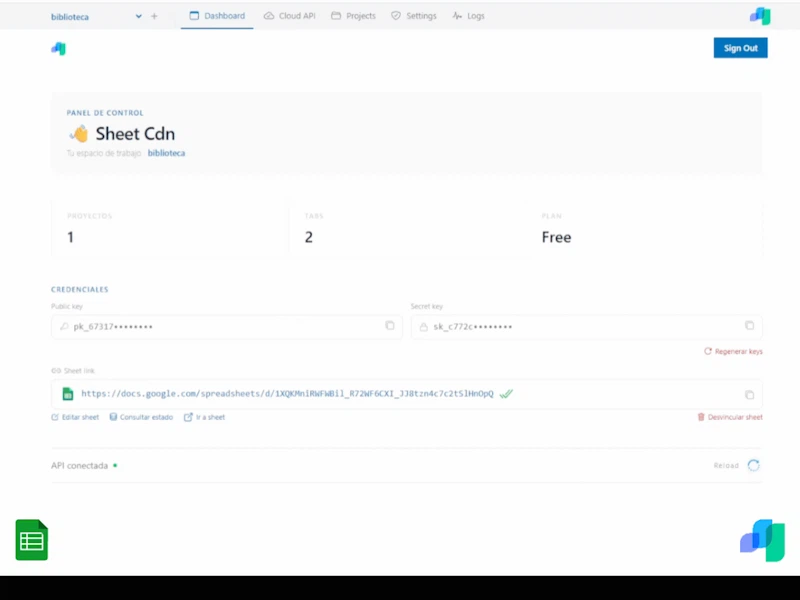Copy the secret key
The height and width of the screenshot is (600, 800).
[749, 326]
